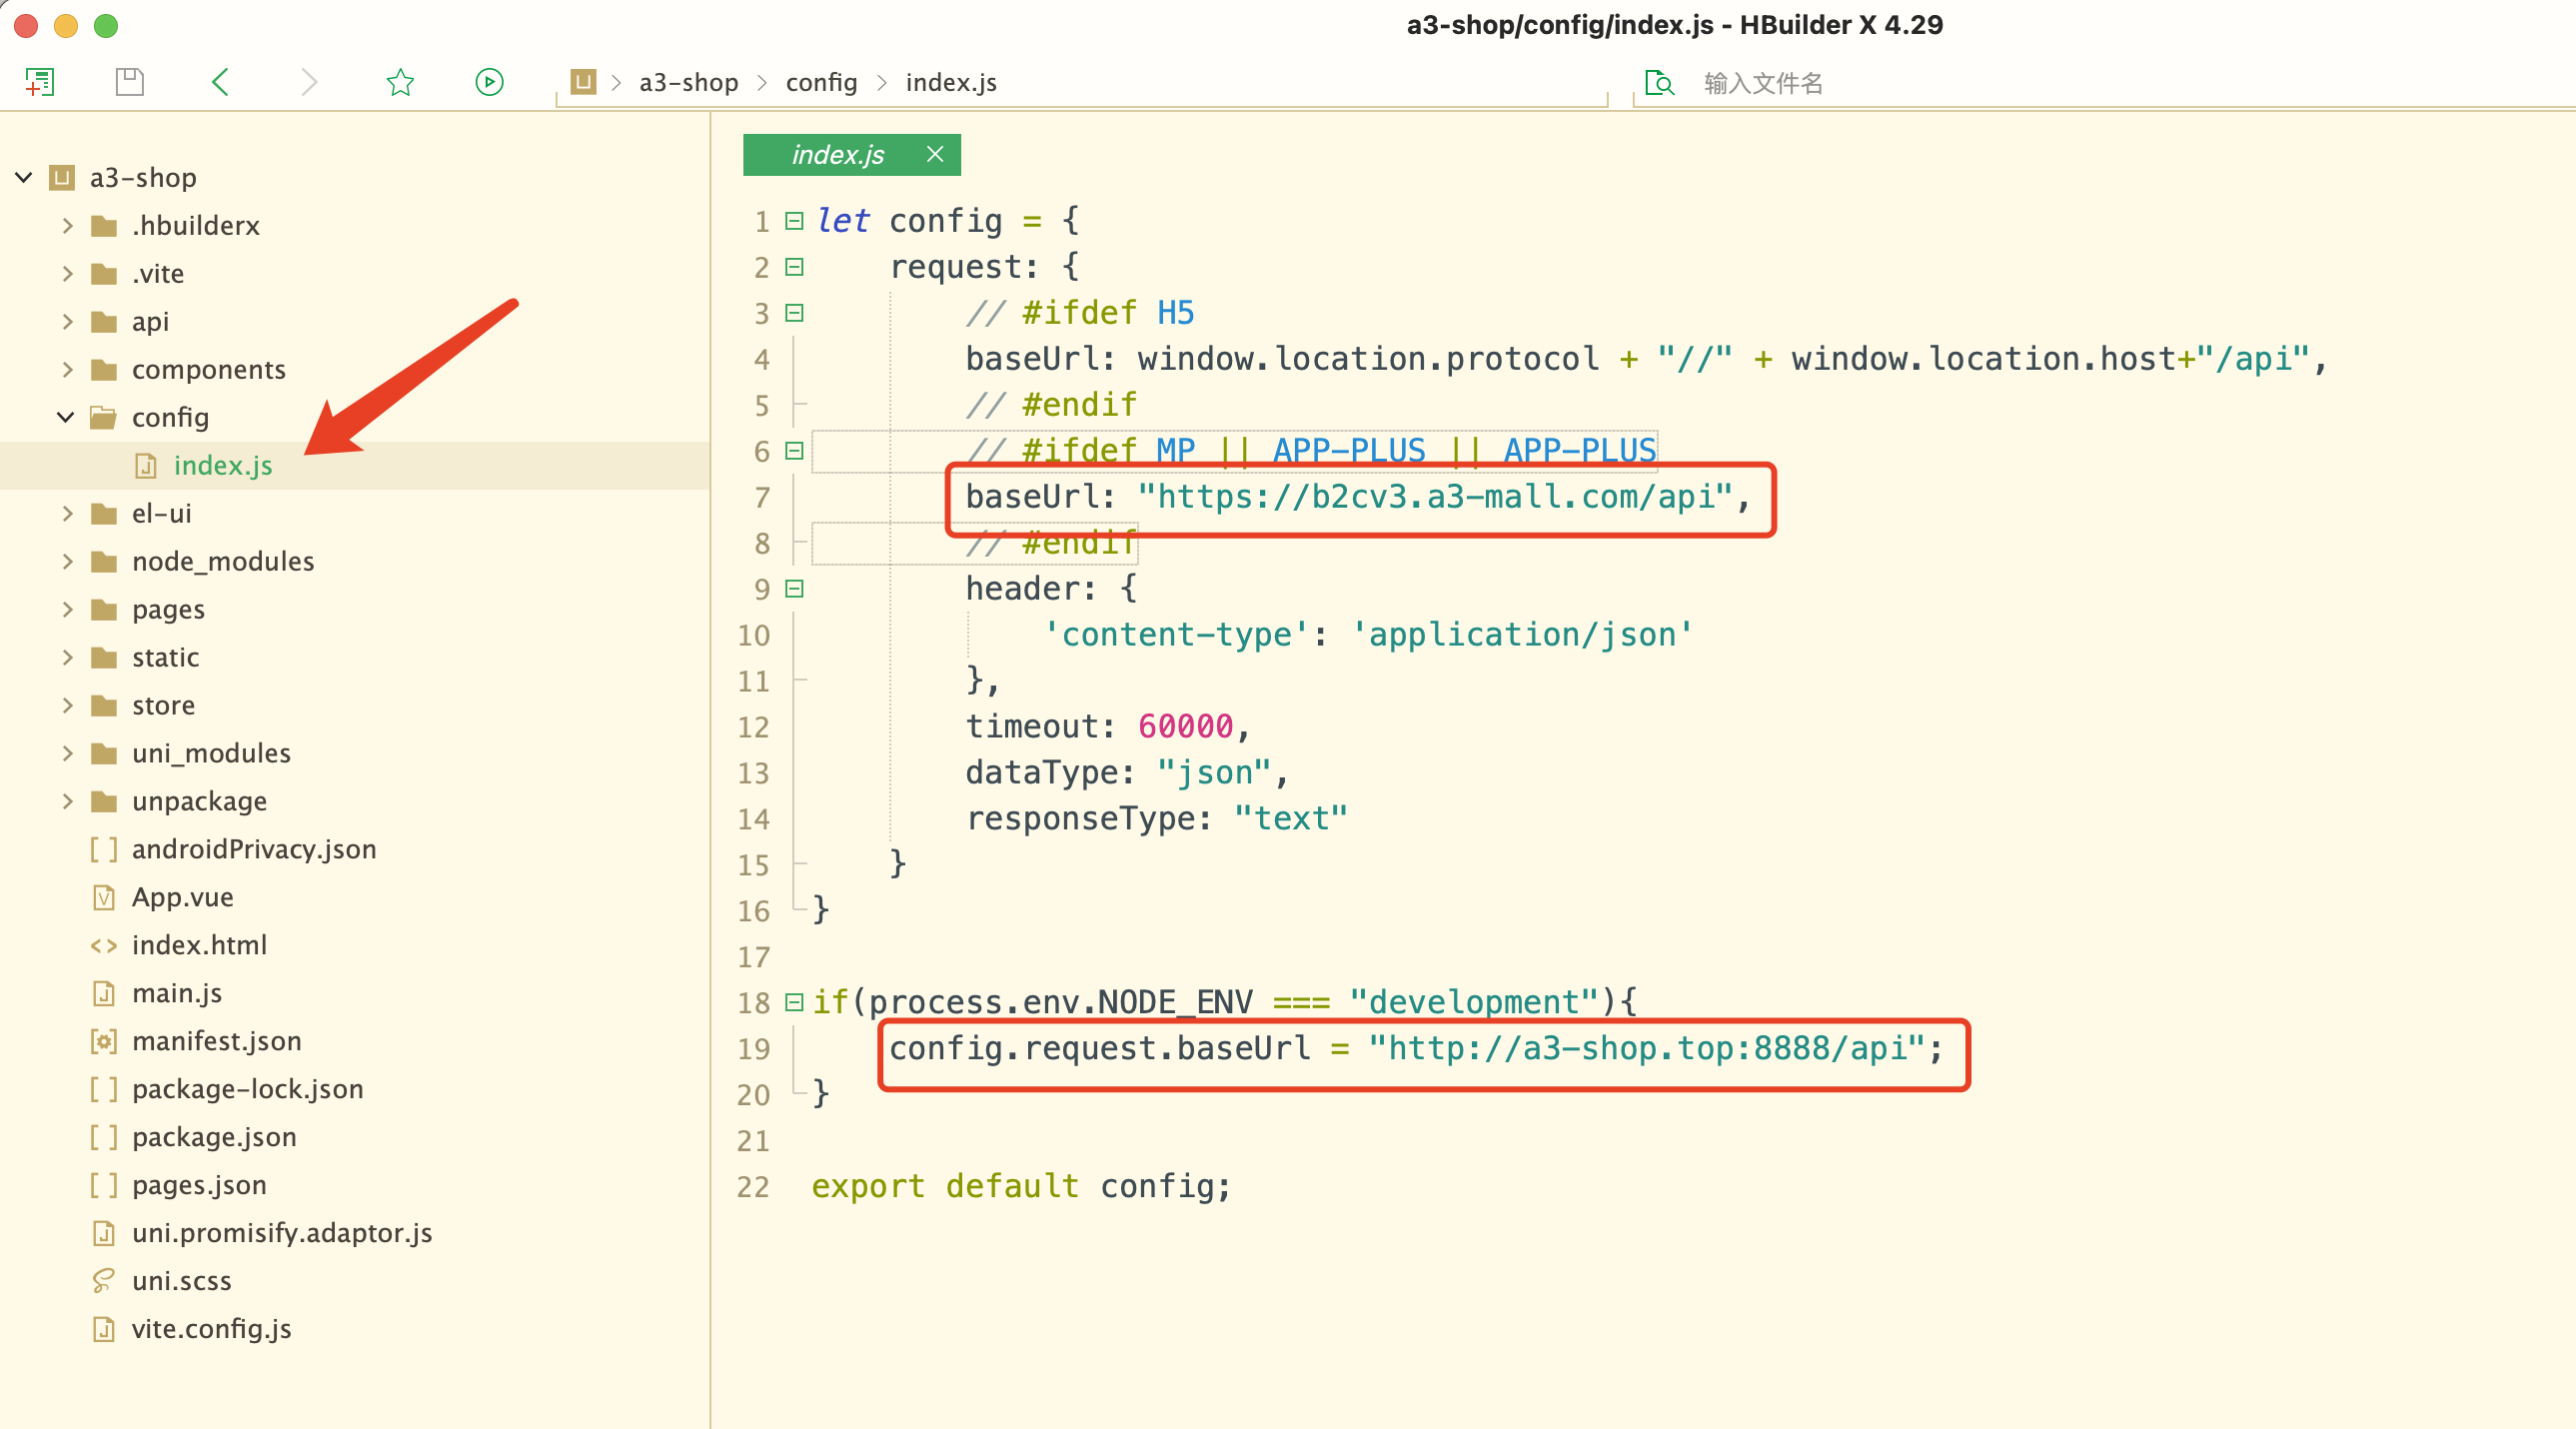Open index.html in the project tree
Image resolution: width=2576 pixels, height=1429 pixels.
[x=199, y=946]
